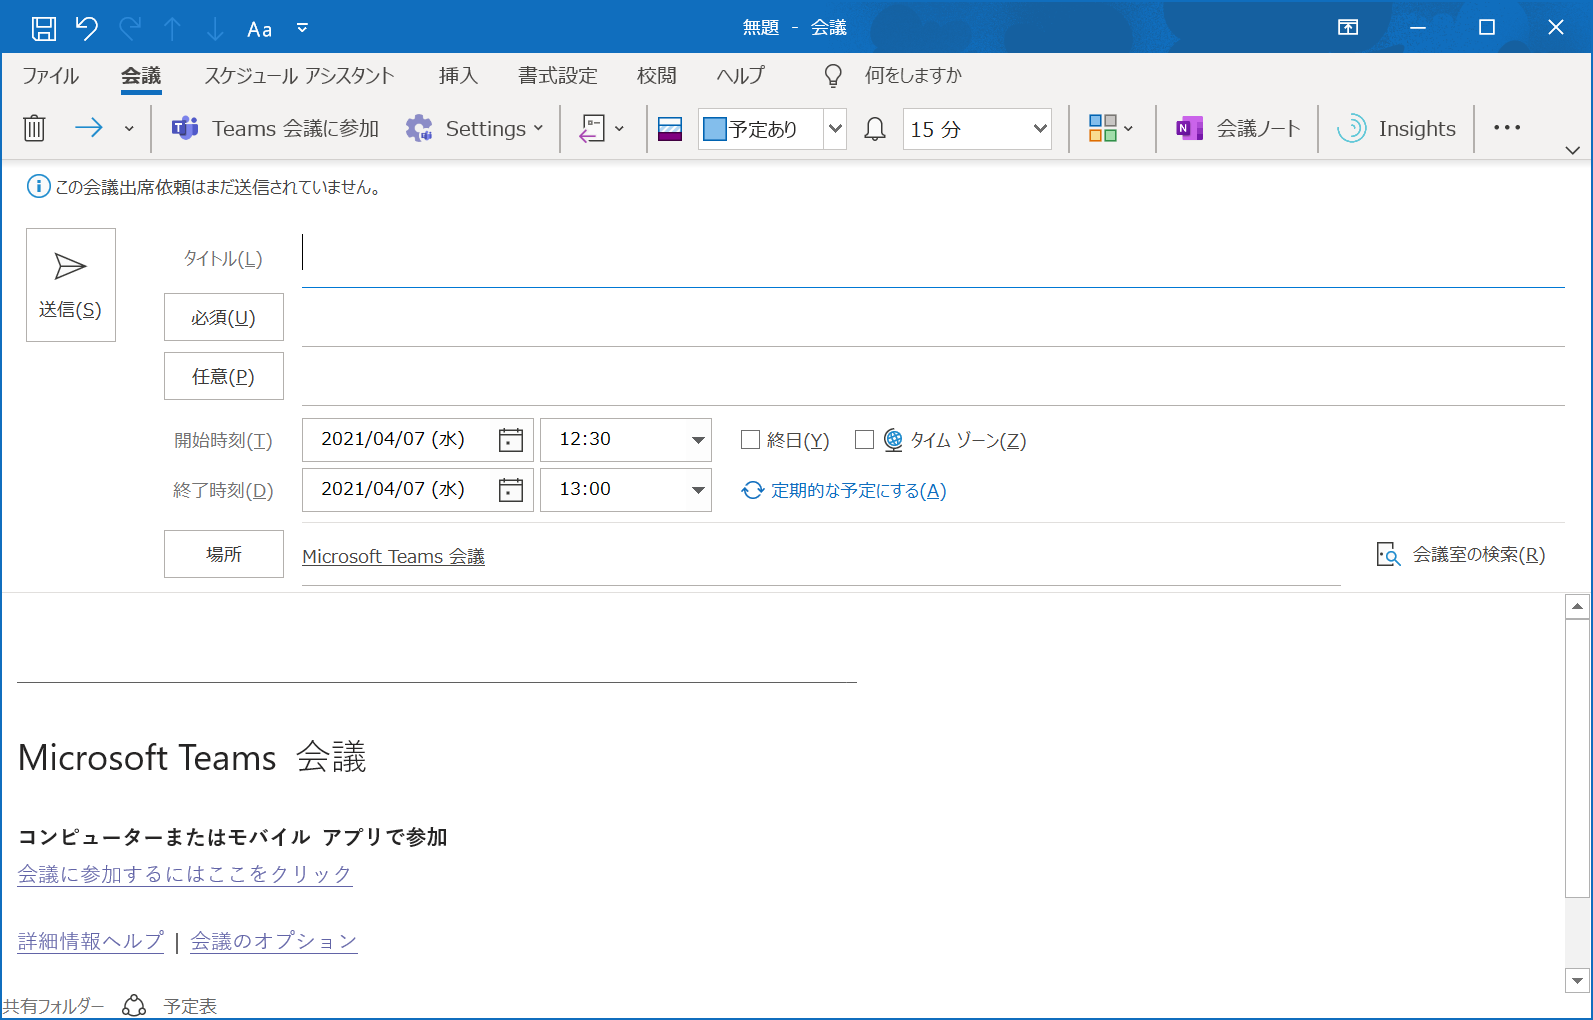Go to the next item with the down arrow
The image size is (1593, 1020).
click(x=215, y=28)
